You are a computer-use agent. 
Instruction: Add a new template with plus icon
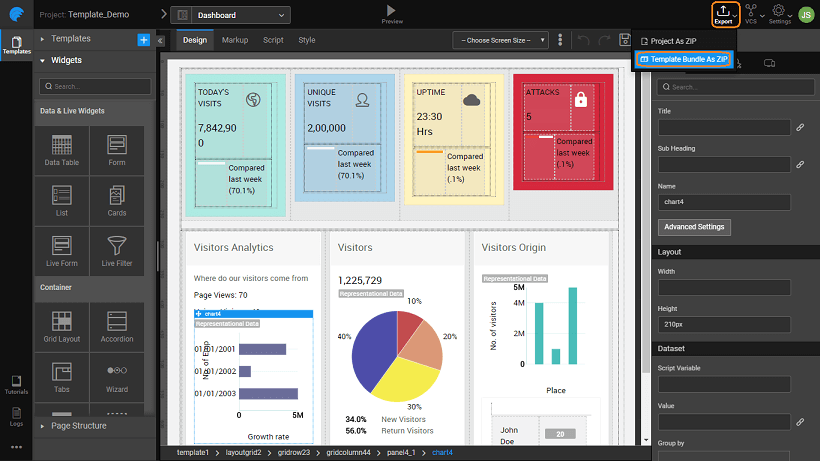[x=143, y=39]
